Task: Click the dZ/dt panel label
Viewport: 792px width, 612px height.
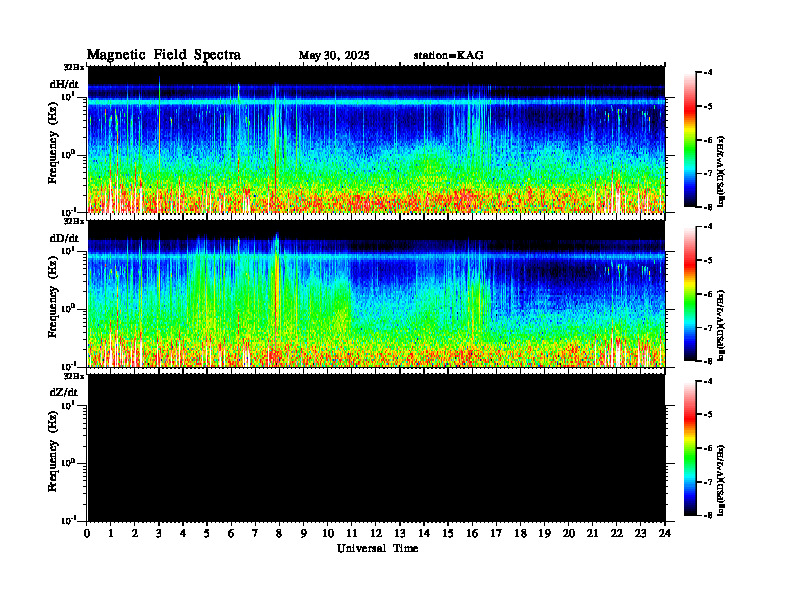Action: pos(64,392)
